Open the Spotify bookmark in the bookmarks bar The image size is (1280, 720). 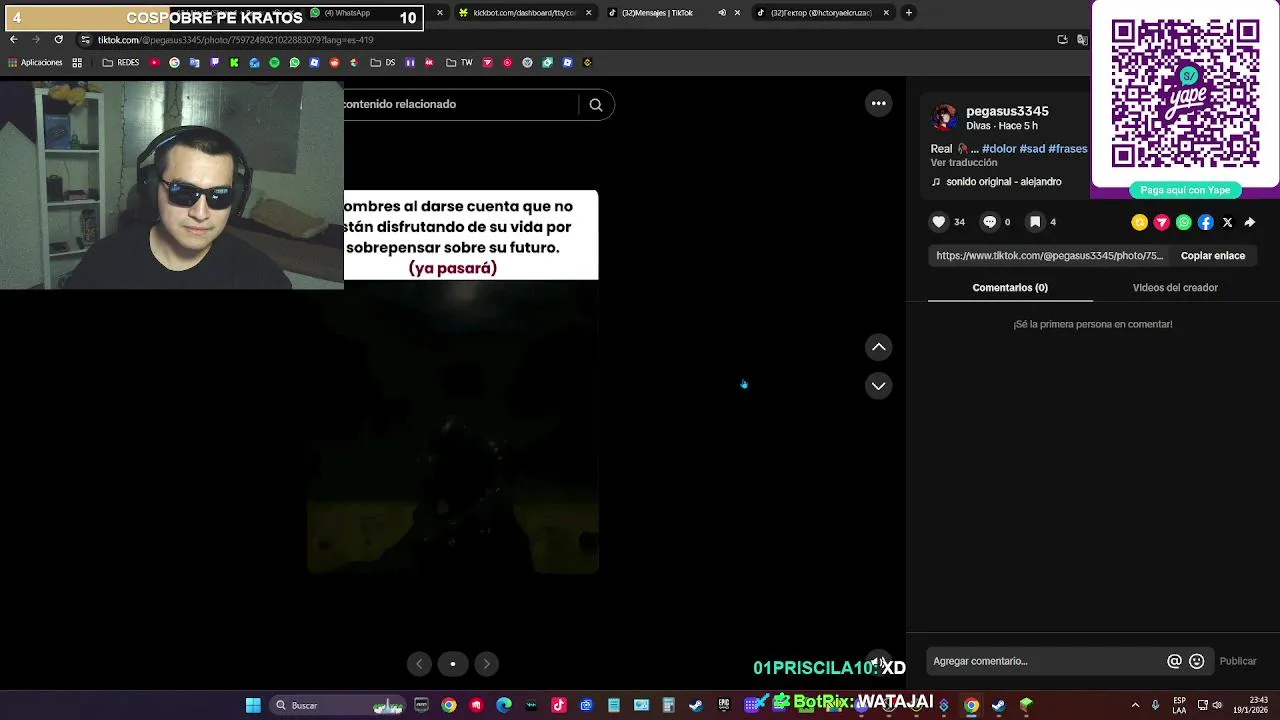pyautogui.click(x=274, y=62)
